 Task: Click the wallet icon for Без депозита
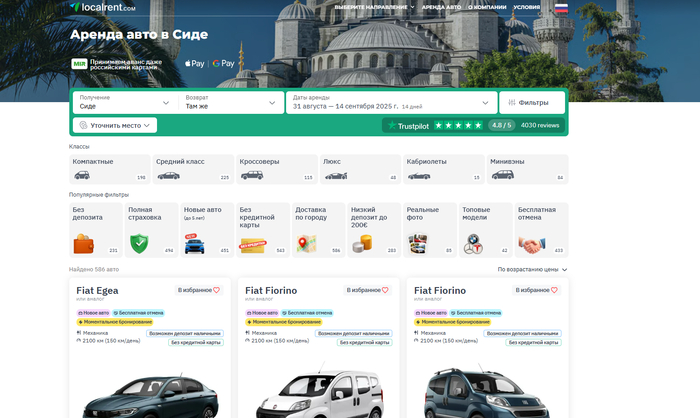tap(84, 244)
